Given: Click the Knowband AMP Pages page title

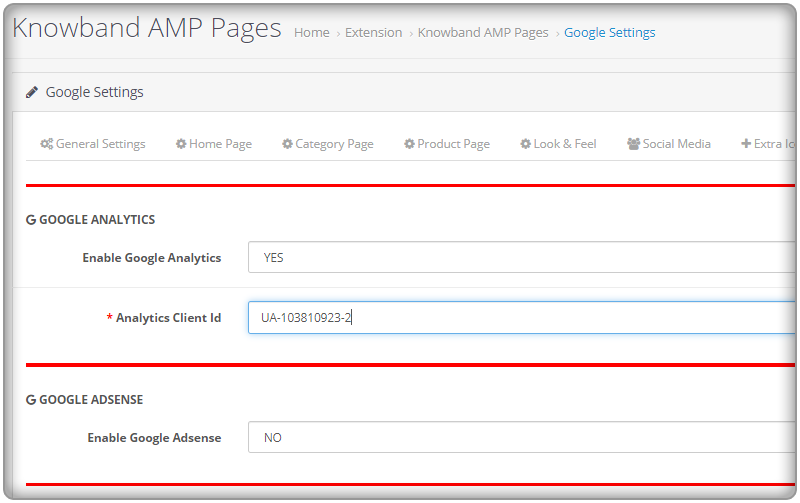Looking at the screenshot, I should [x=147, y=28].
